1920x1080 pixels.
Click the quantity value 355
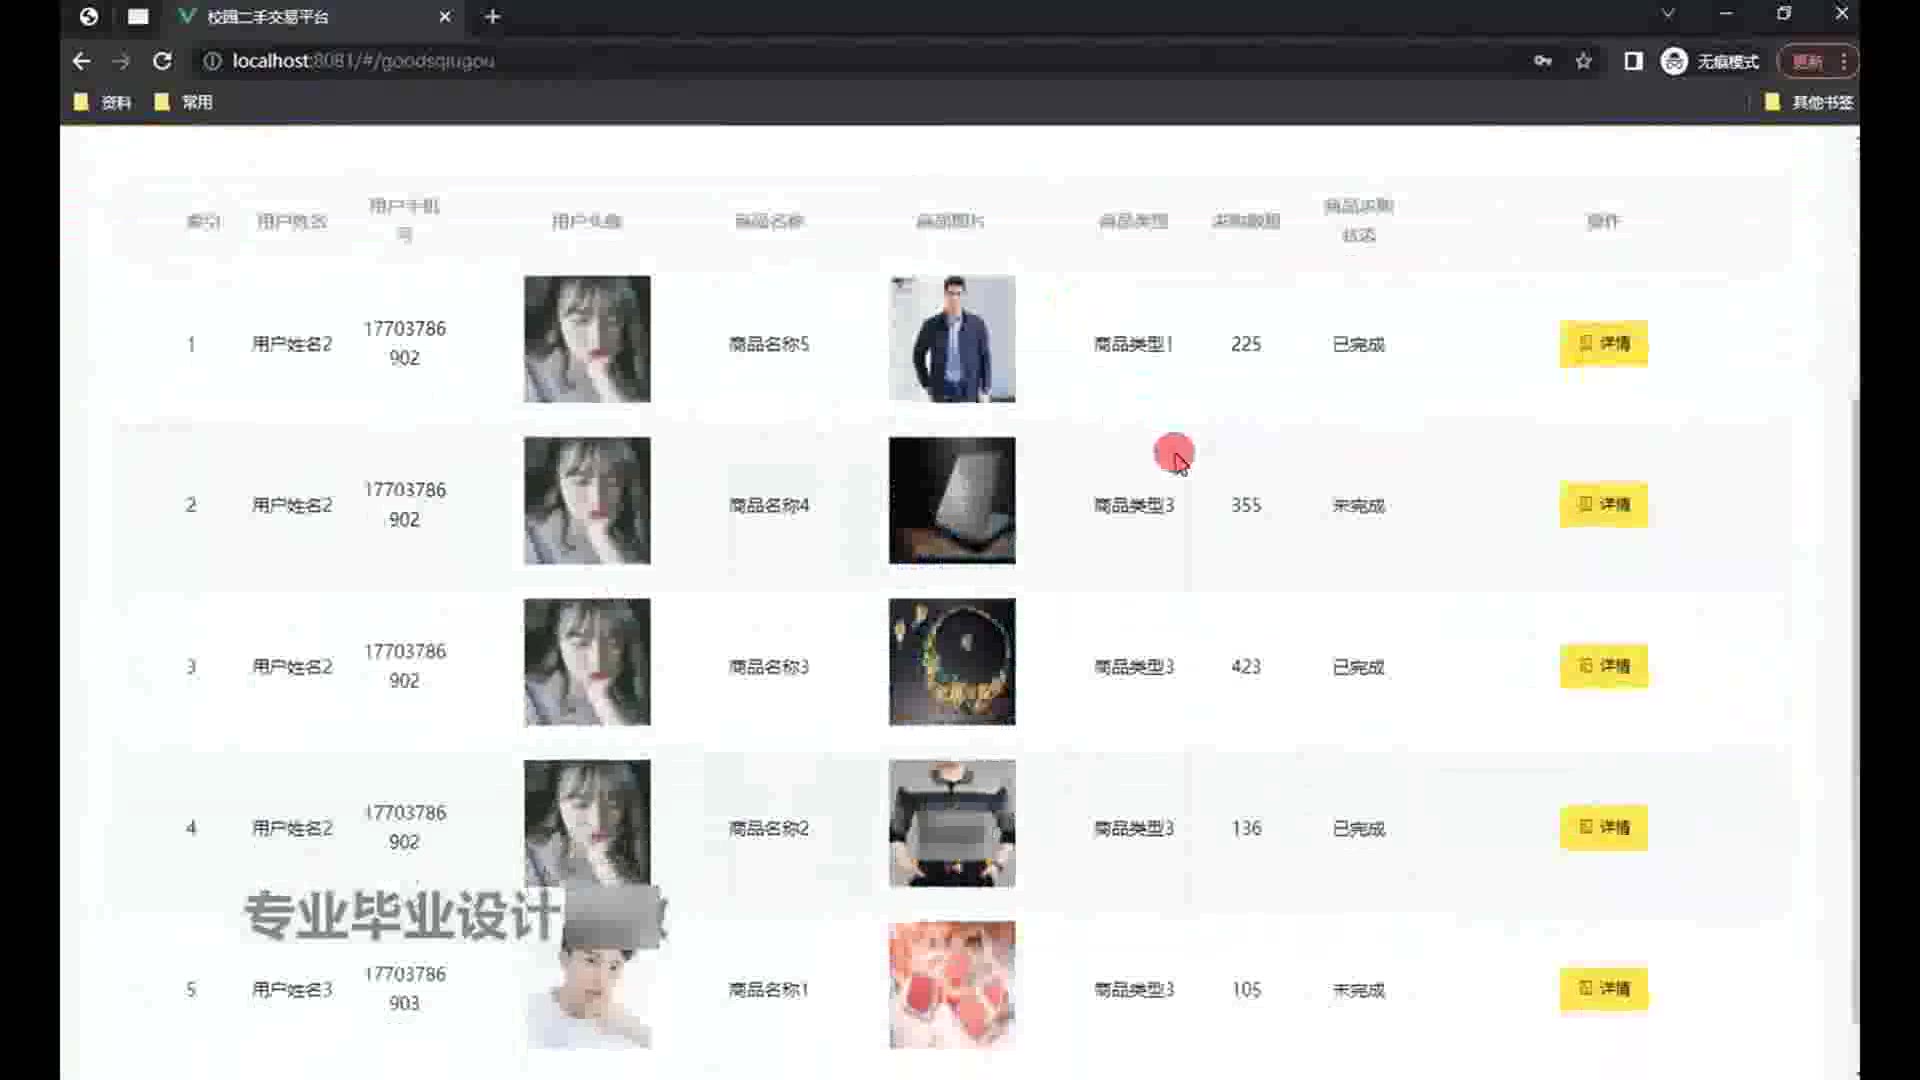point(1246,505)
